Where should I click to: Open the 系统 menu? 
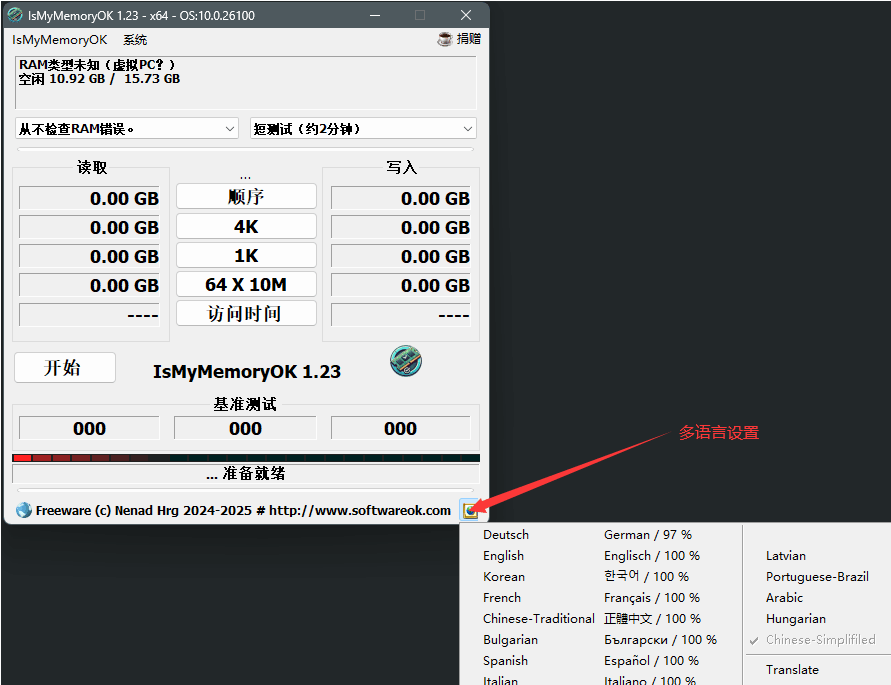pyautogui.click(x=135, y=40)
